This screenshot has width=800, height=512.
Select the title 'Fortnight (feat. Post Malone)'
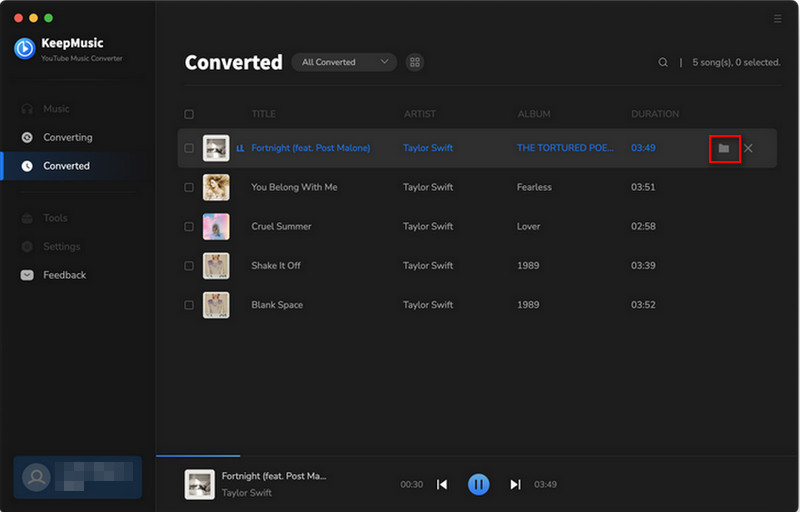pos(311,148)
